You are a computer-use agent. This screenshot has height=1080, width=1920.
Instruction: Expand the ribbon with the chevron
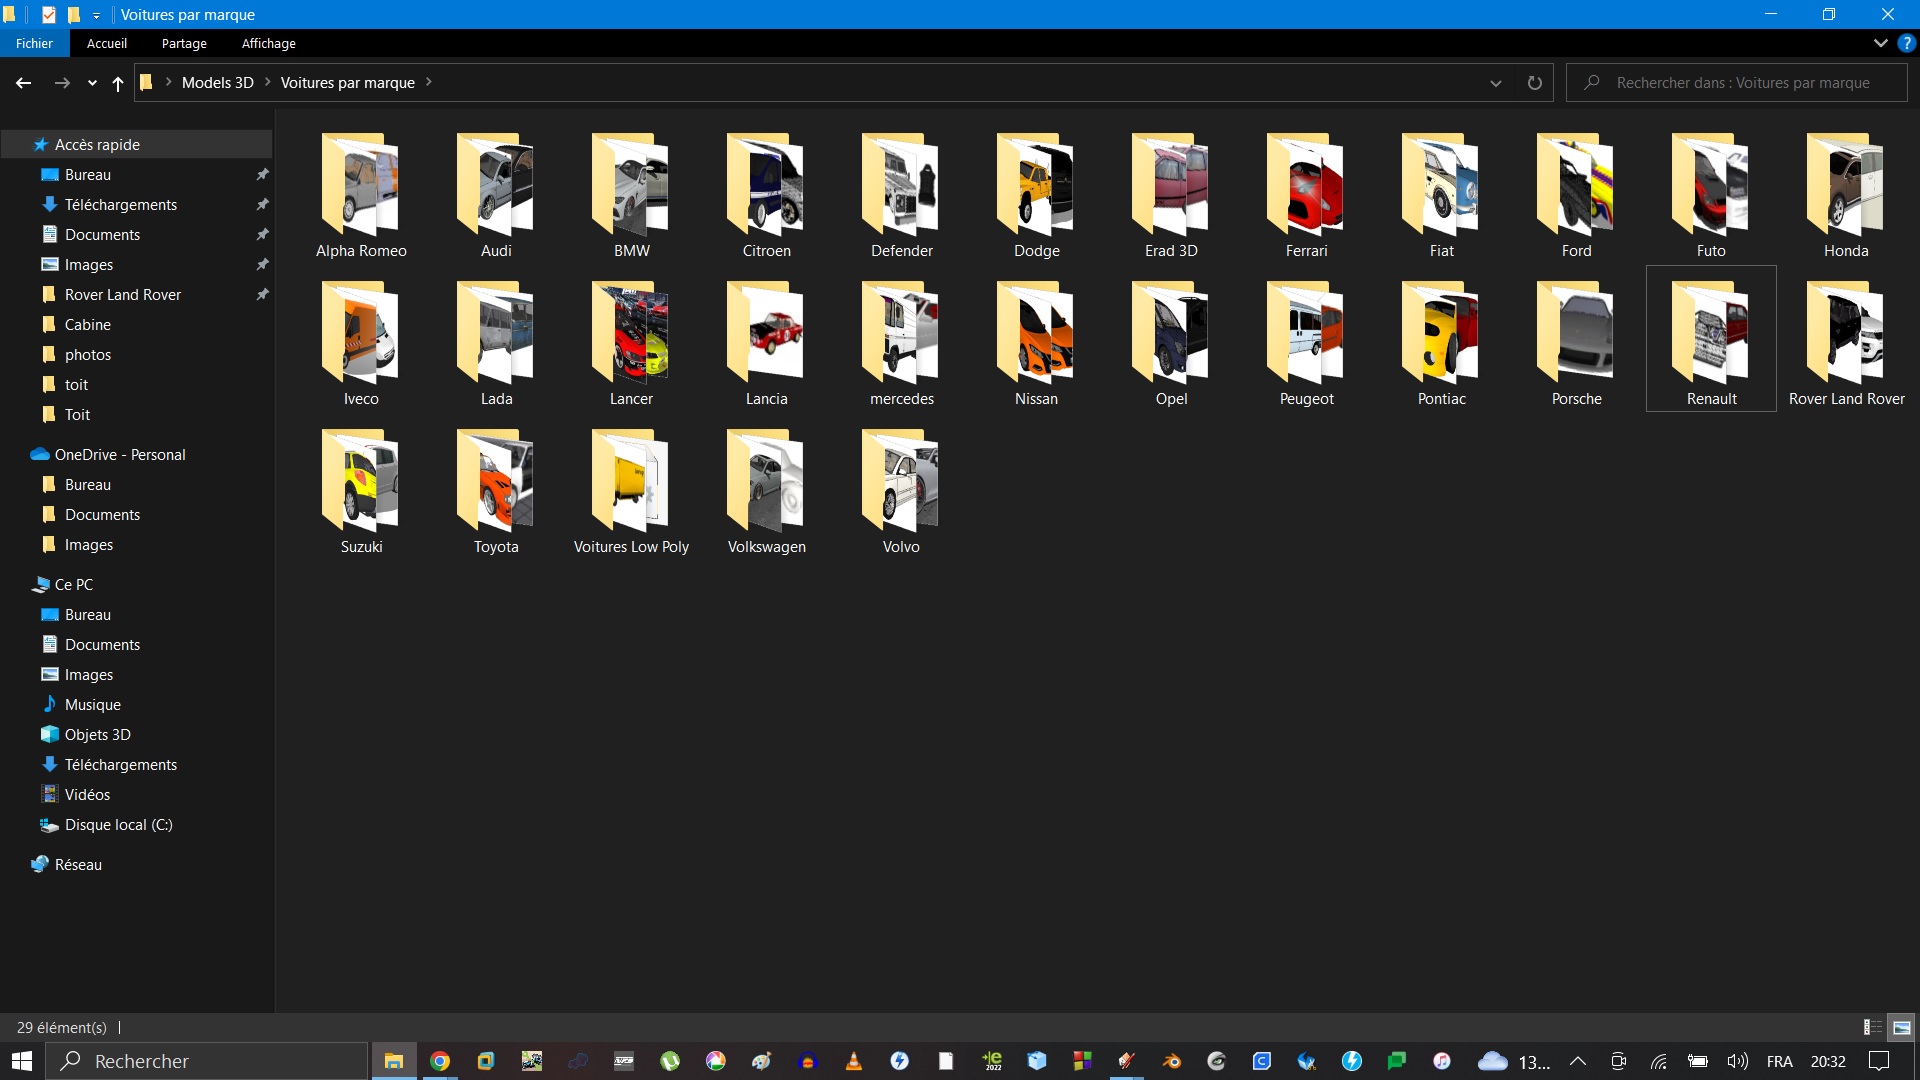(1880, 43)
